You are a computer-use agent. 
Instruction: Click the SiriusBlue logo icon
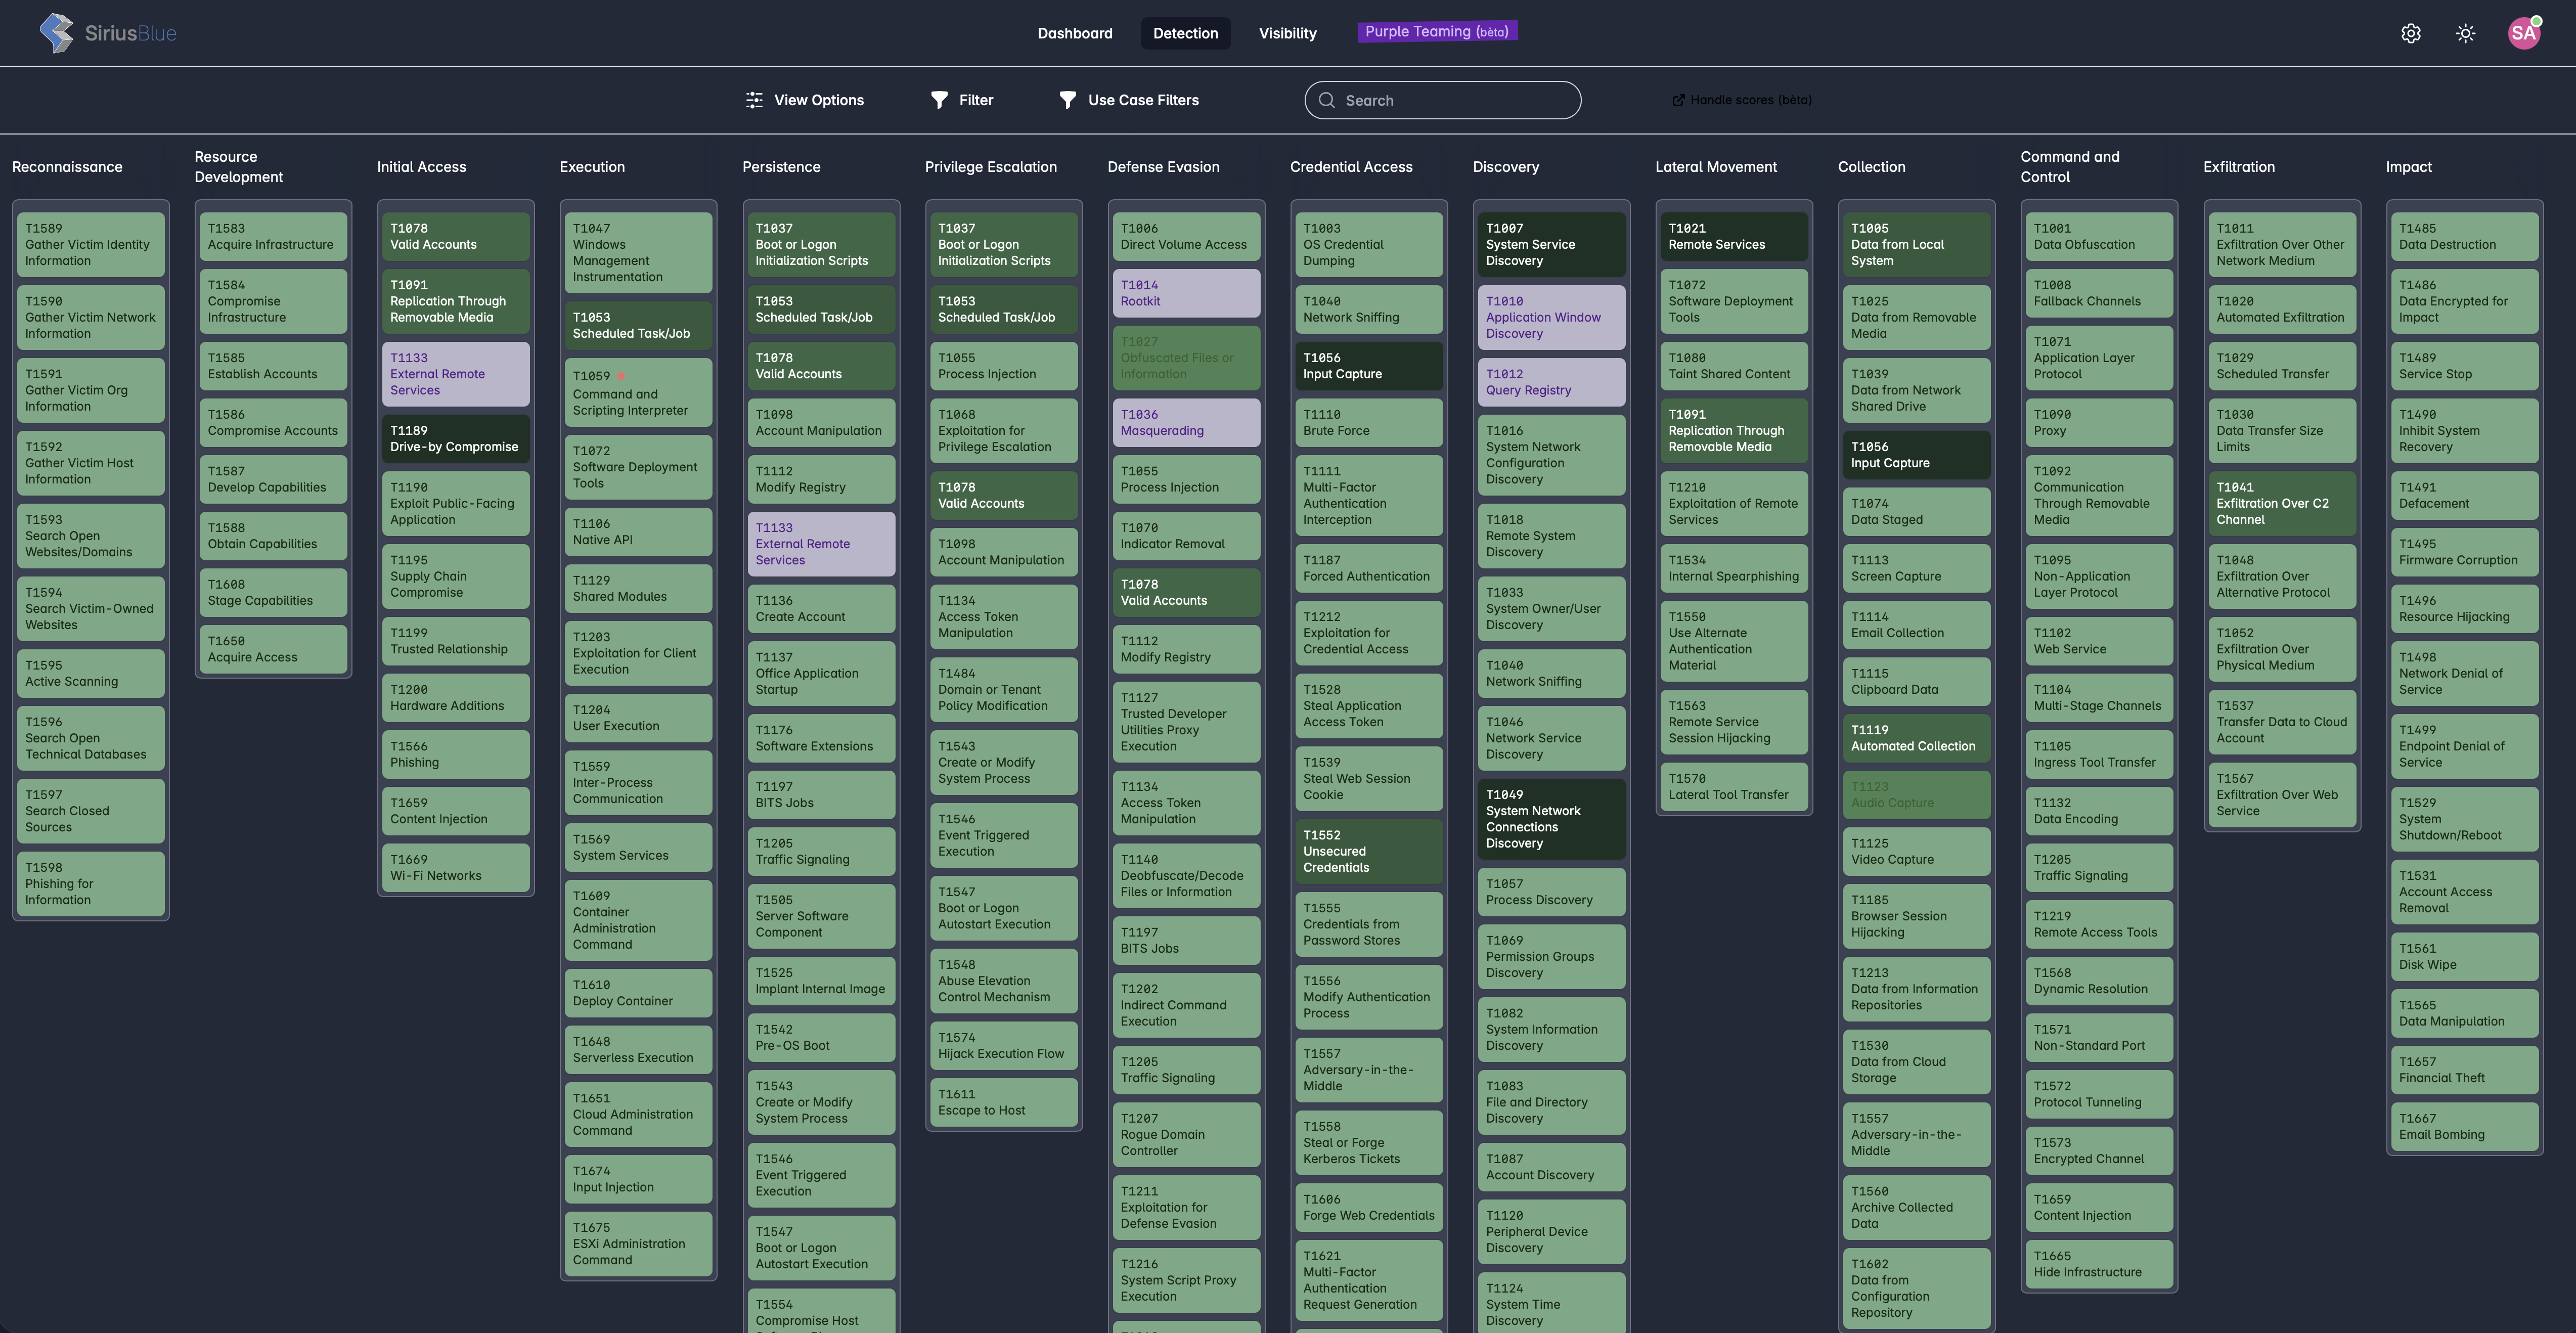(x=57, y=33)
